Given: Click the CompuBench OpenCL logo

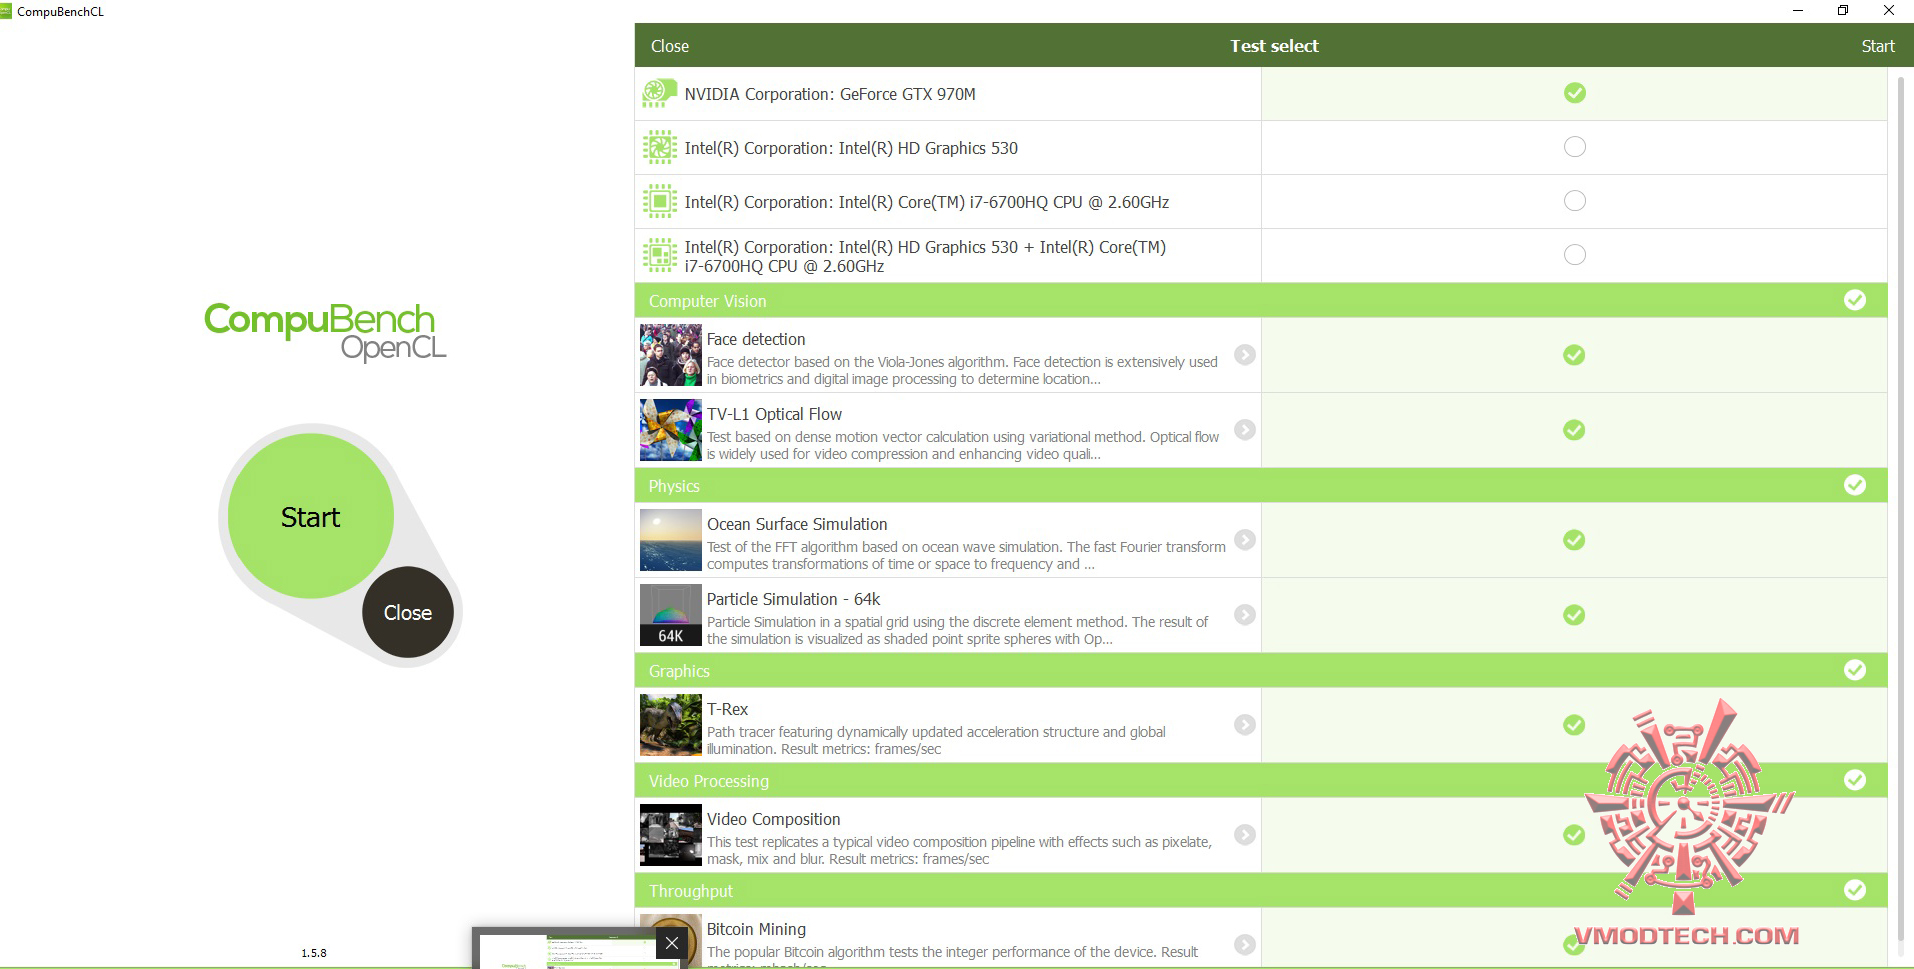Looking at the screenshot, I should point(325,331).
